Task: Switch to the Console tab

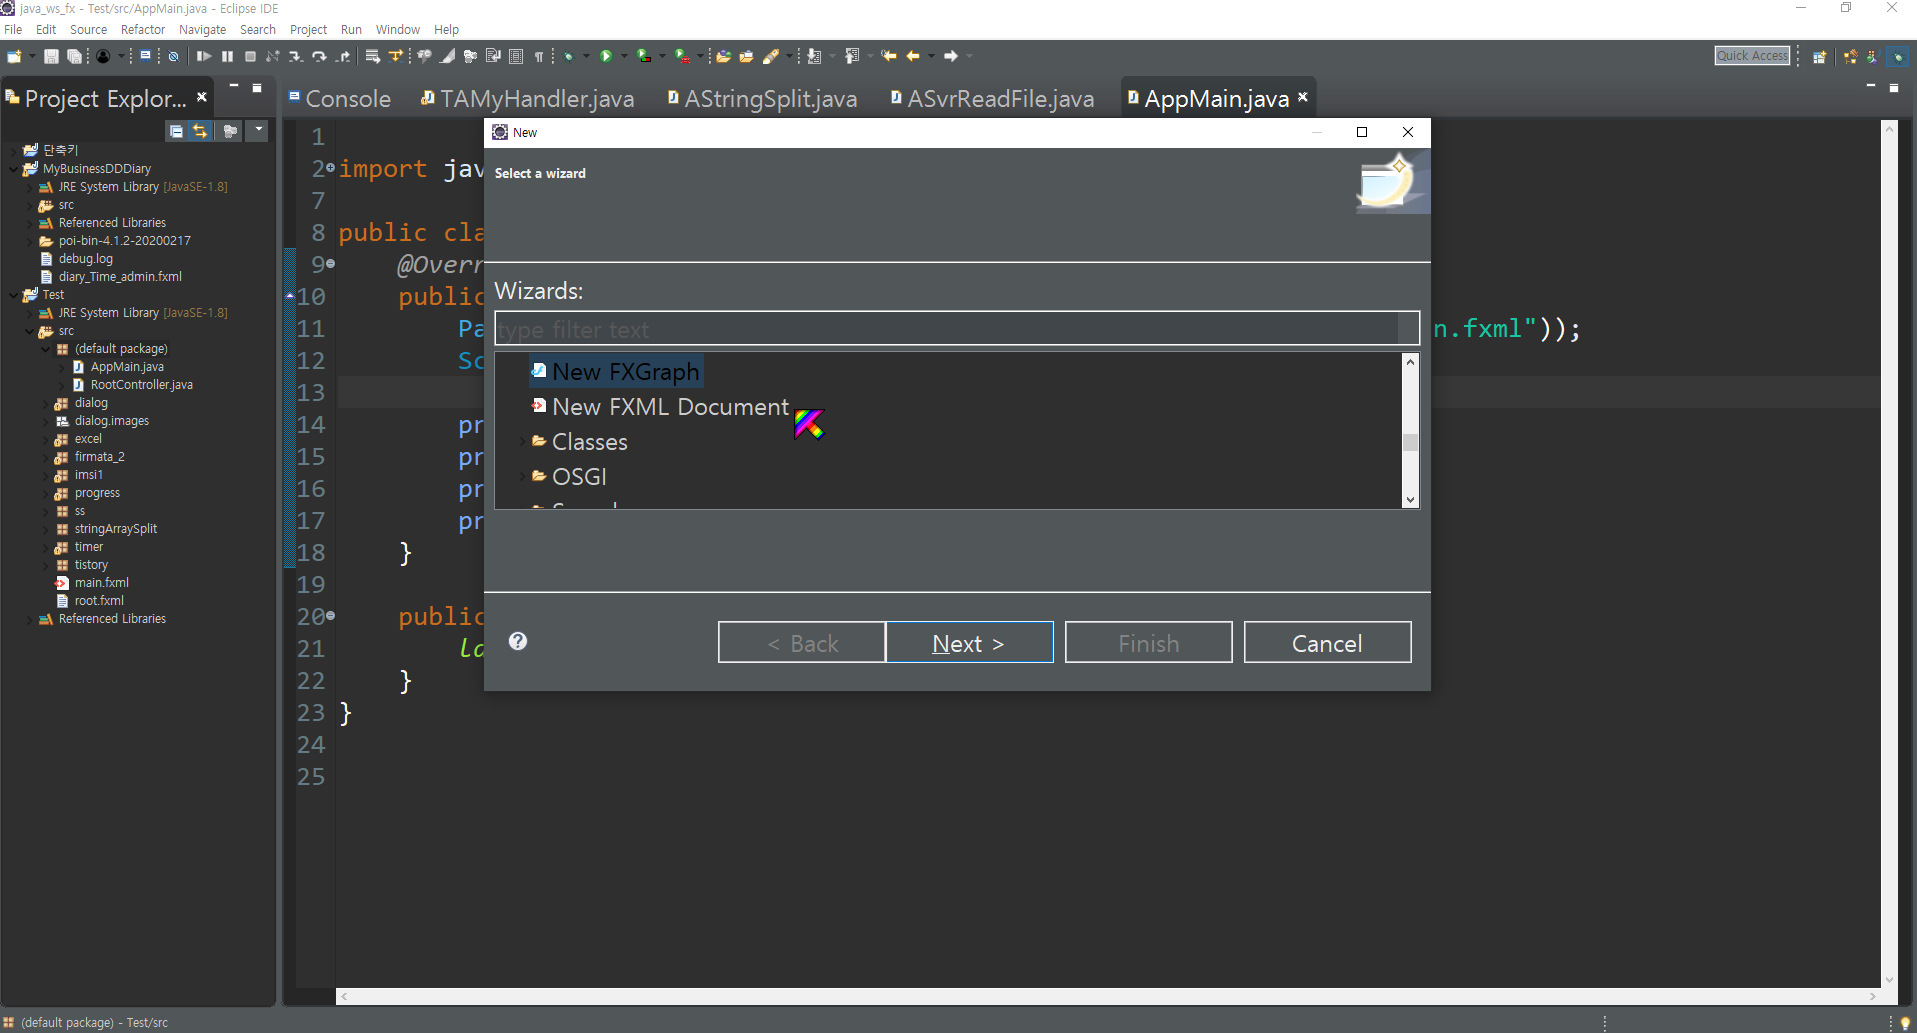Action: (x=340, y=98)
